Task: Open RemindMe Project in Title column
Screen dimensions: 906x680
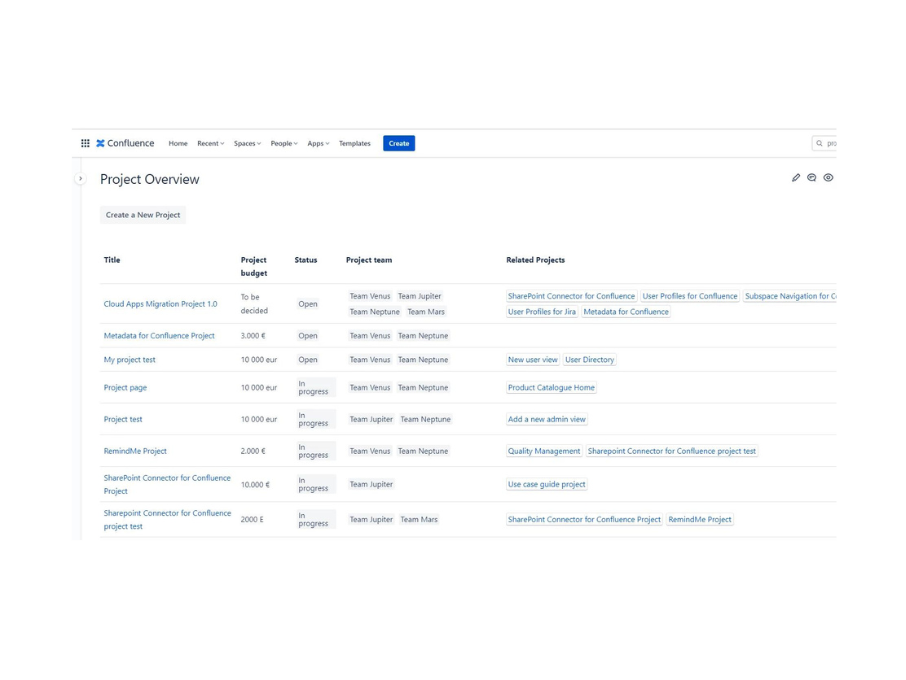Action: point(135,451)
